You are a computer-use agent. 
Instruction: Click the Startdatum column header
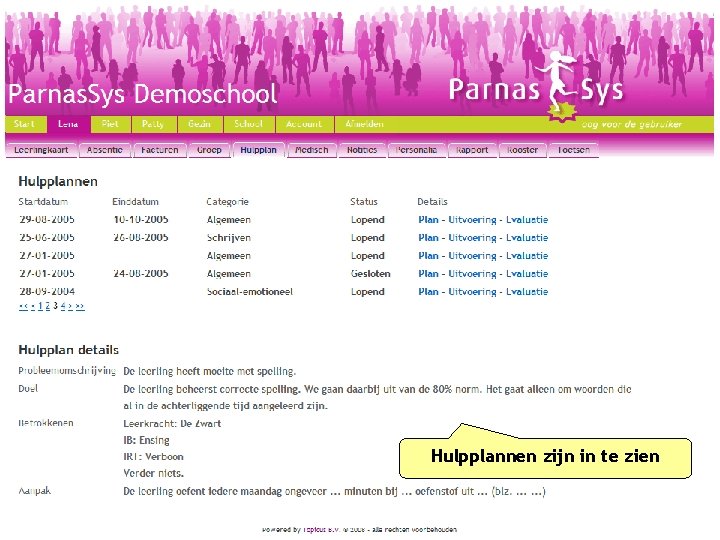click(44, 202)
